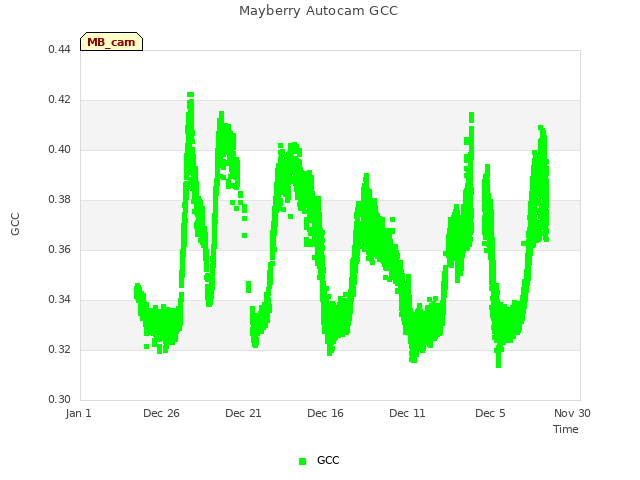Click the Dec 16 x-axis label
Screen dimensions: 640x480
(325, 413)
